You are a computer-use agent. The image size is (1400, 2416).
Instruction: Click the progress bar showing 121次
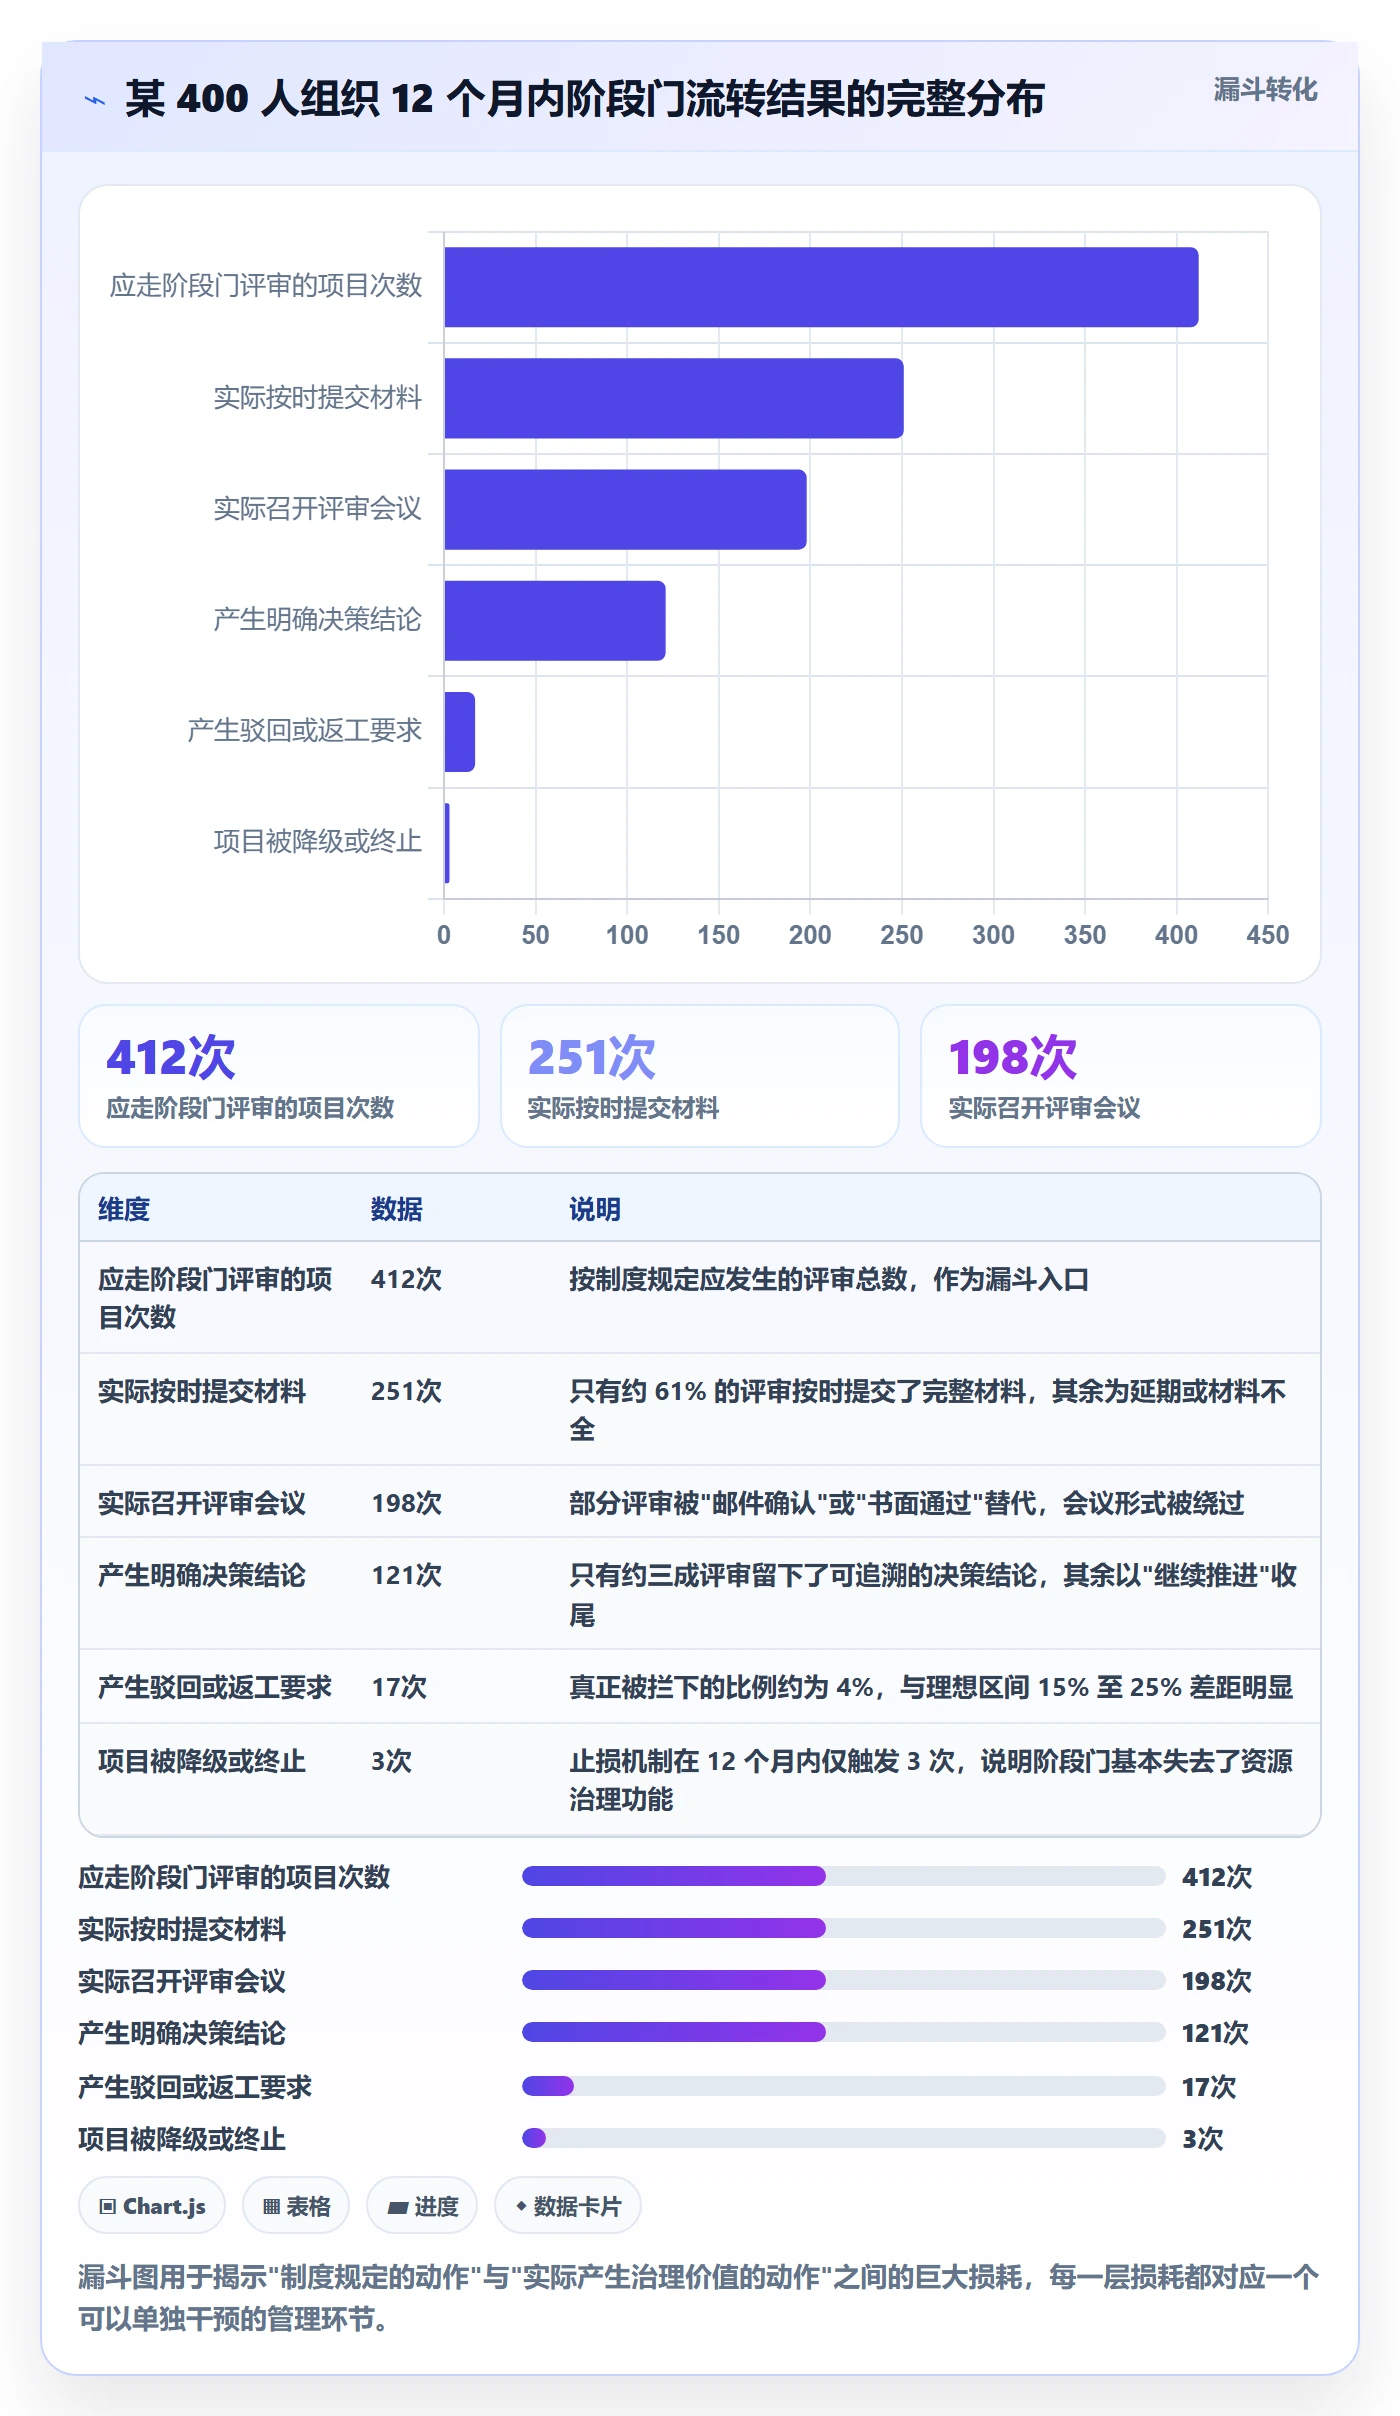pyautogui.click(x=843, y=2032)
